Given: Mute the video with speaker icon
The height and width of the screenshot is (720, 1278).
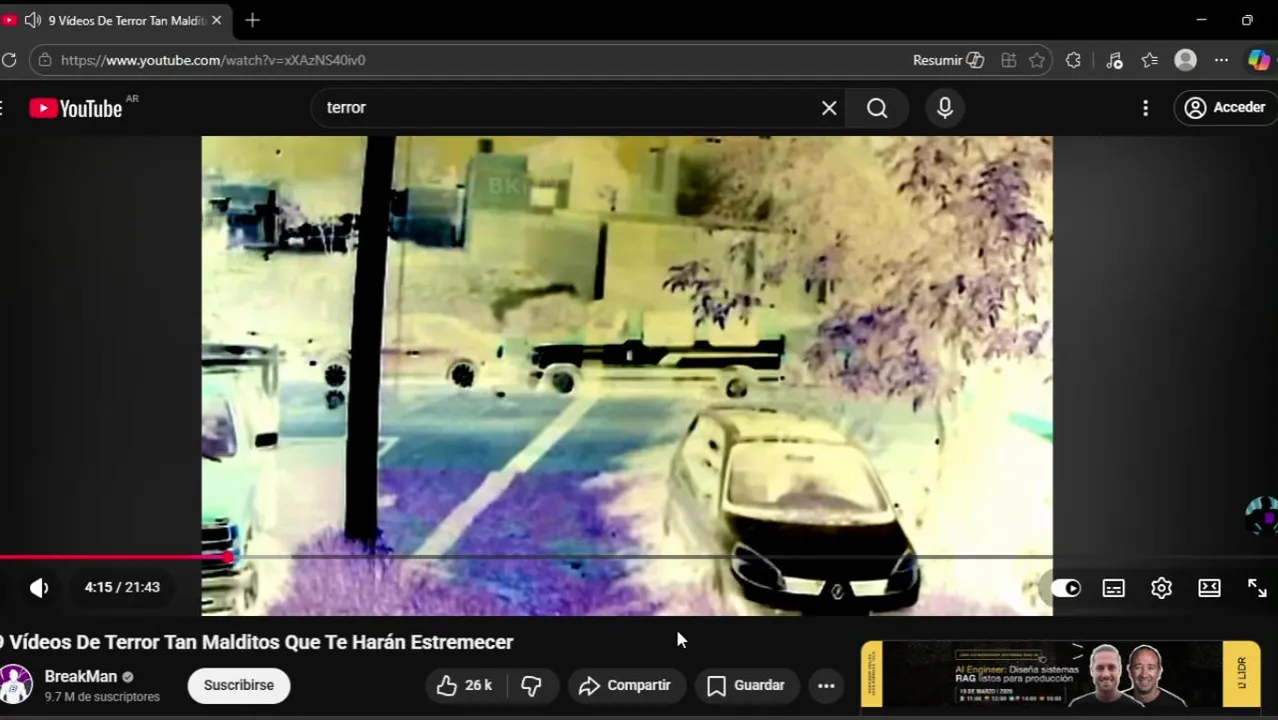Looking at the screenshot, I should (39, 588).
